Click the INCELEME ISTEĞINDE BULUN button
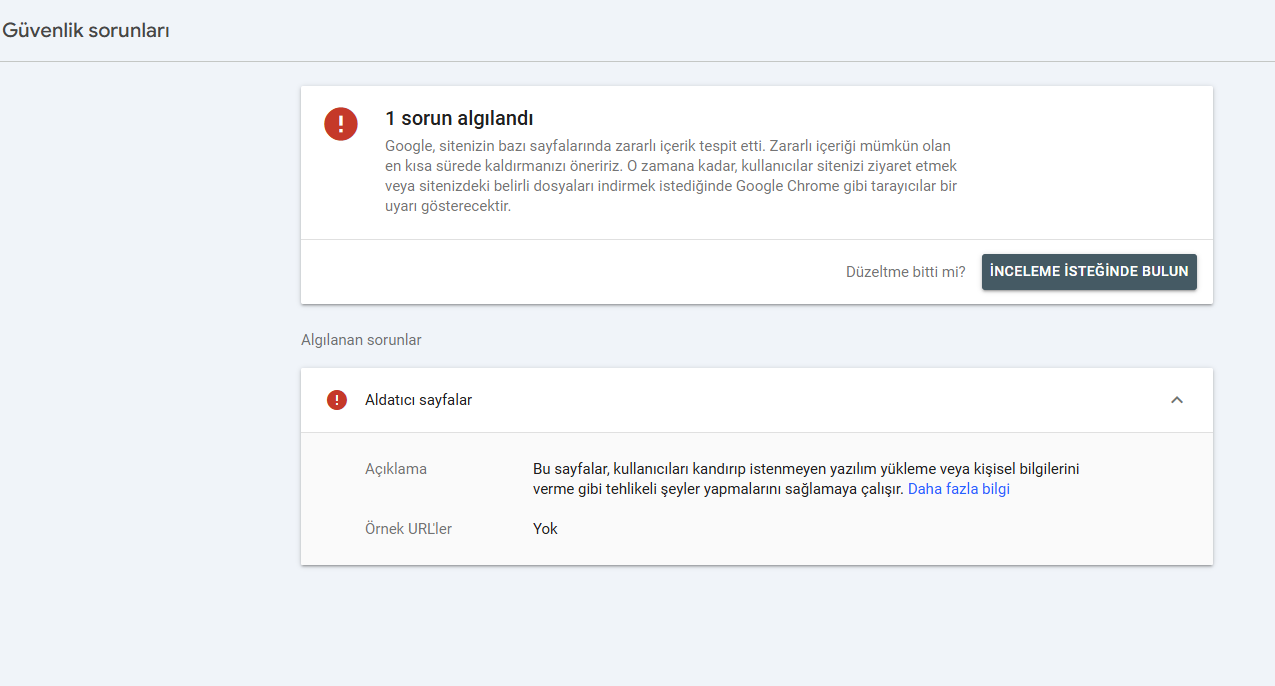 pyautogui.click(x=1089, y=271)
